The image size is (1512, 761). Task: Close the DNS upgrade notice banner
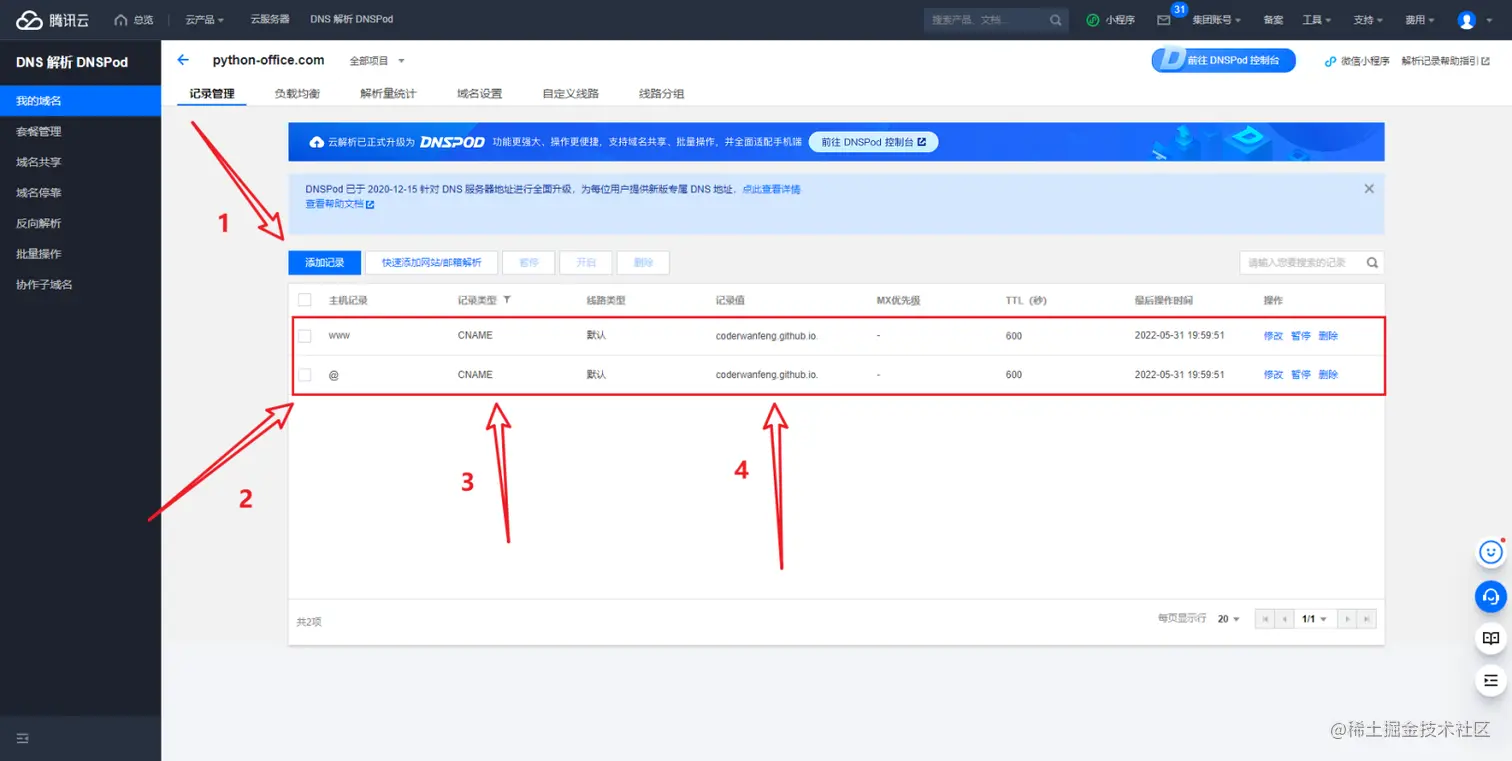click(x=1369, y=189)
